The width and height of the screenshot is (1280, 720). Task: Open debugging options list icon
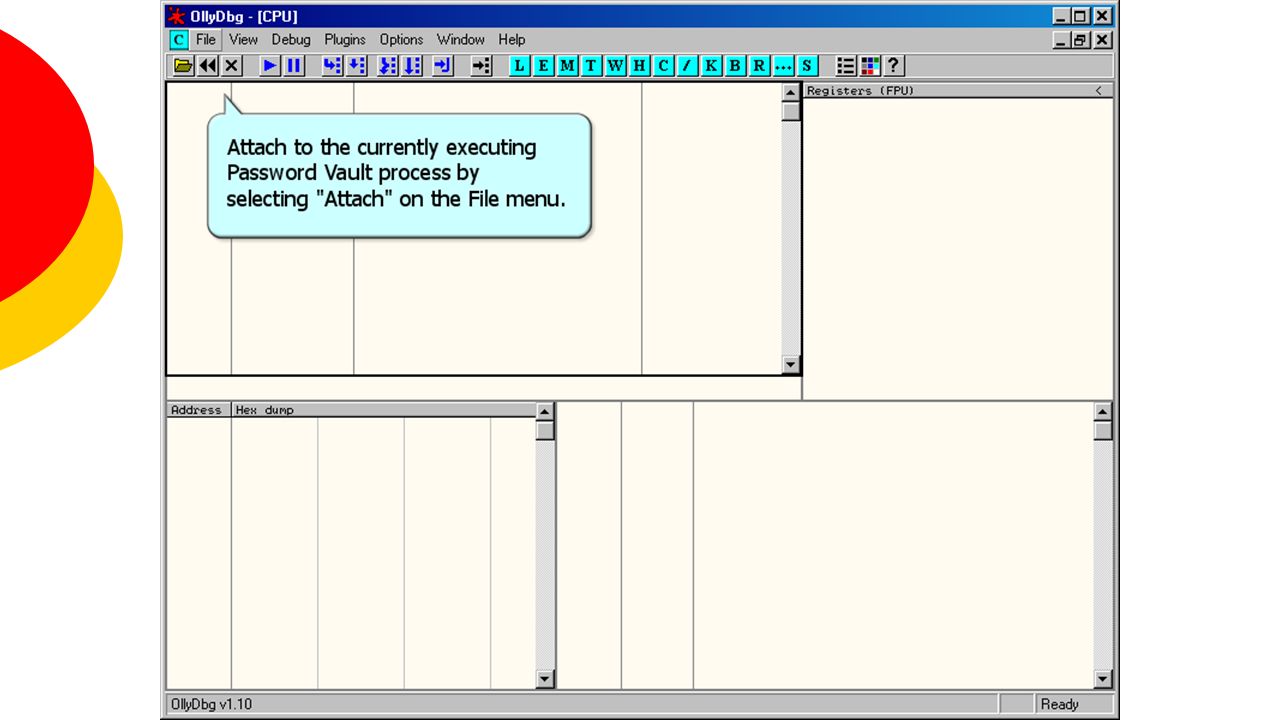(846, 66)
